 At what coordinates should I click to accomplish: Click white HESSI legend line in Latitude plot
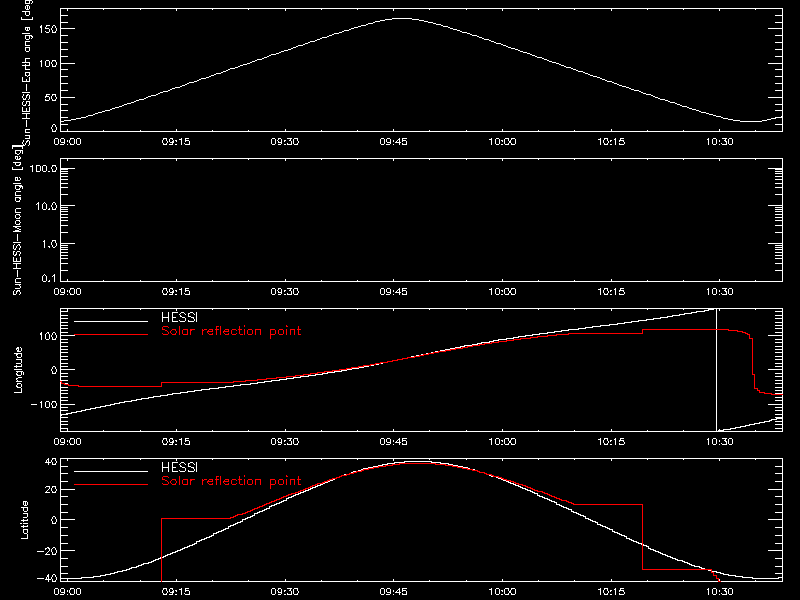click(111, 471)
